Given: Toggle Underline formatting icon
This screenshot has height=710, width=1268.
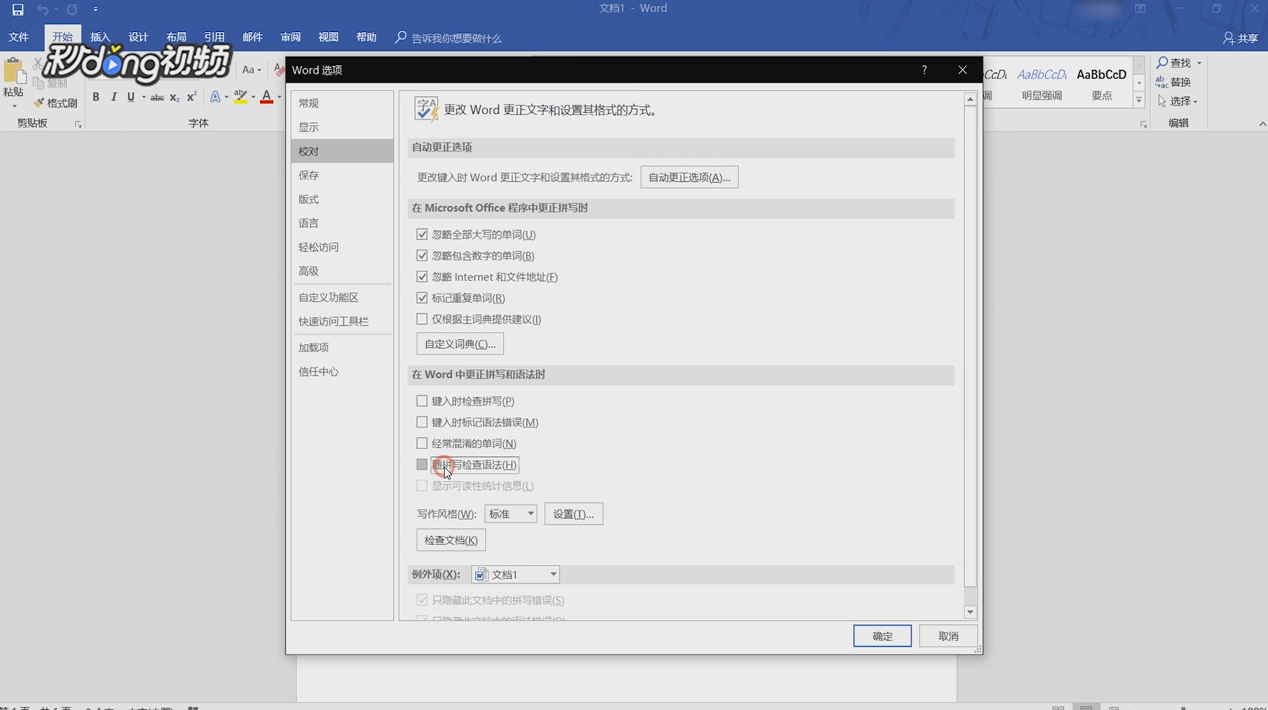Looking at the screenshot, I should [x=130, y=97].
